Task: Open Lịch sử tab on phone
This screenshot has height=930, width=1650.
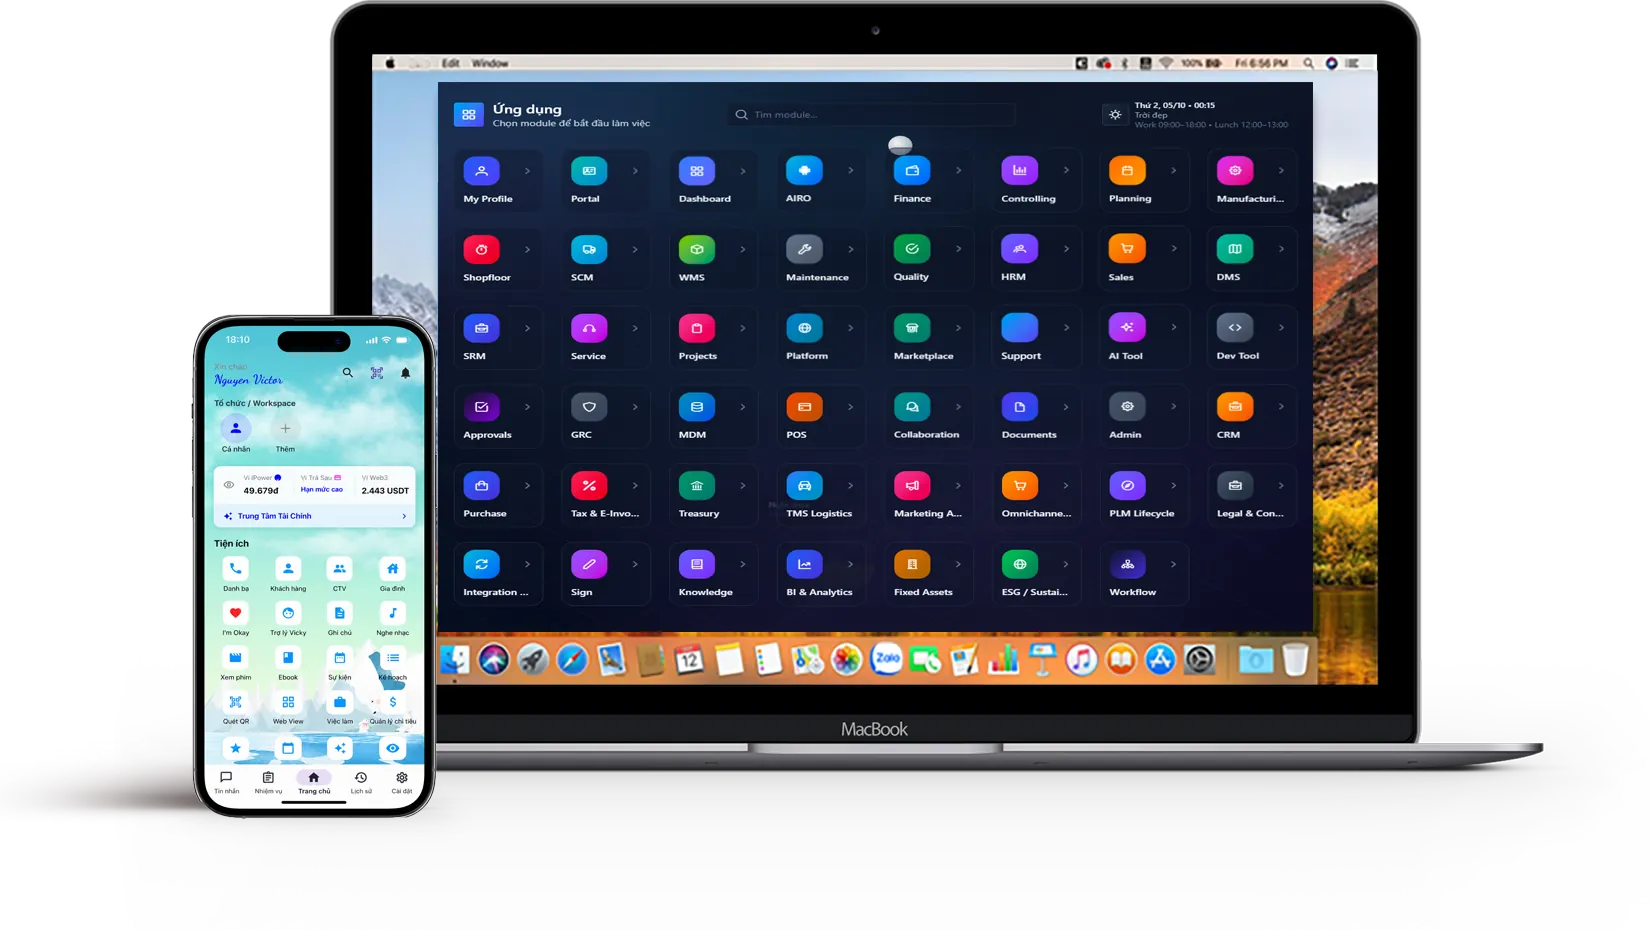Action: 361,782
